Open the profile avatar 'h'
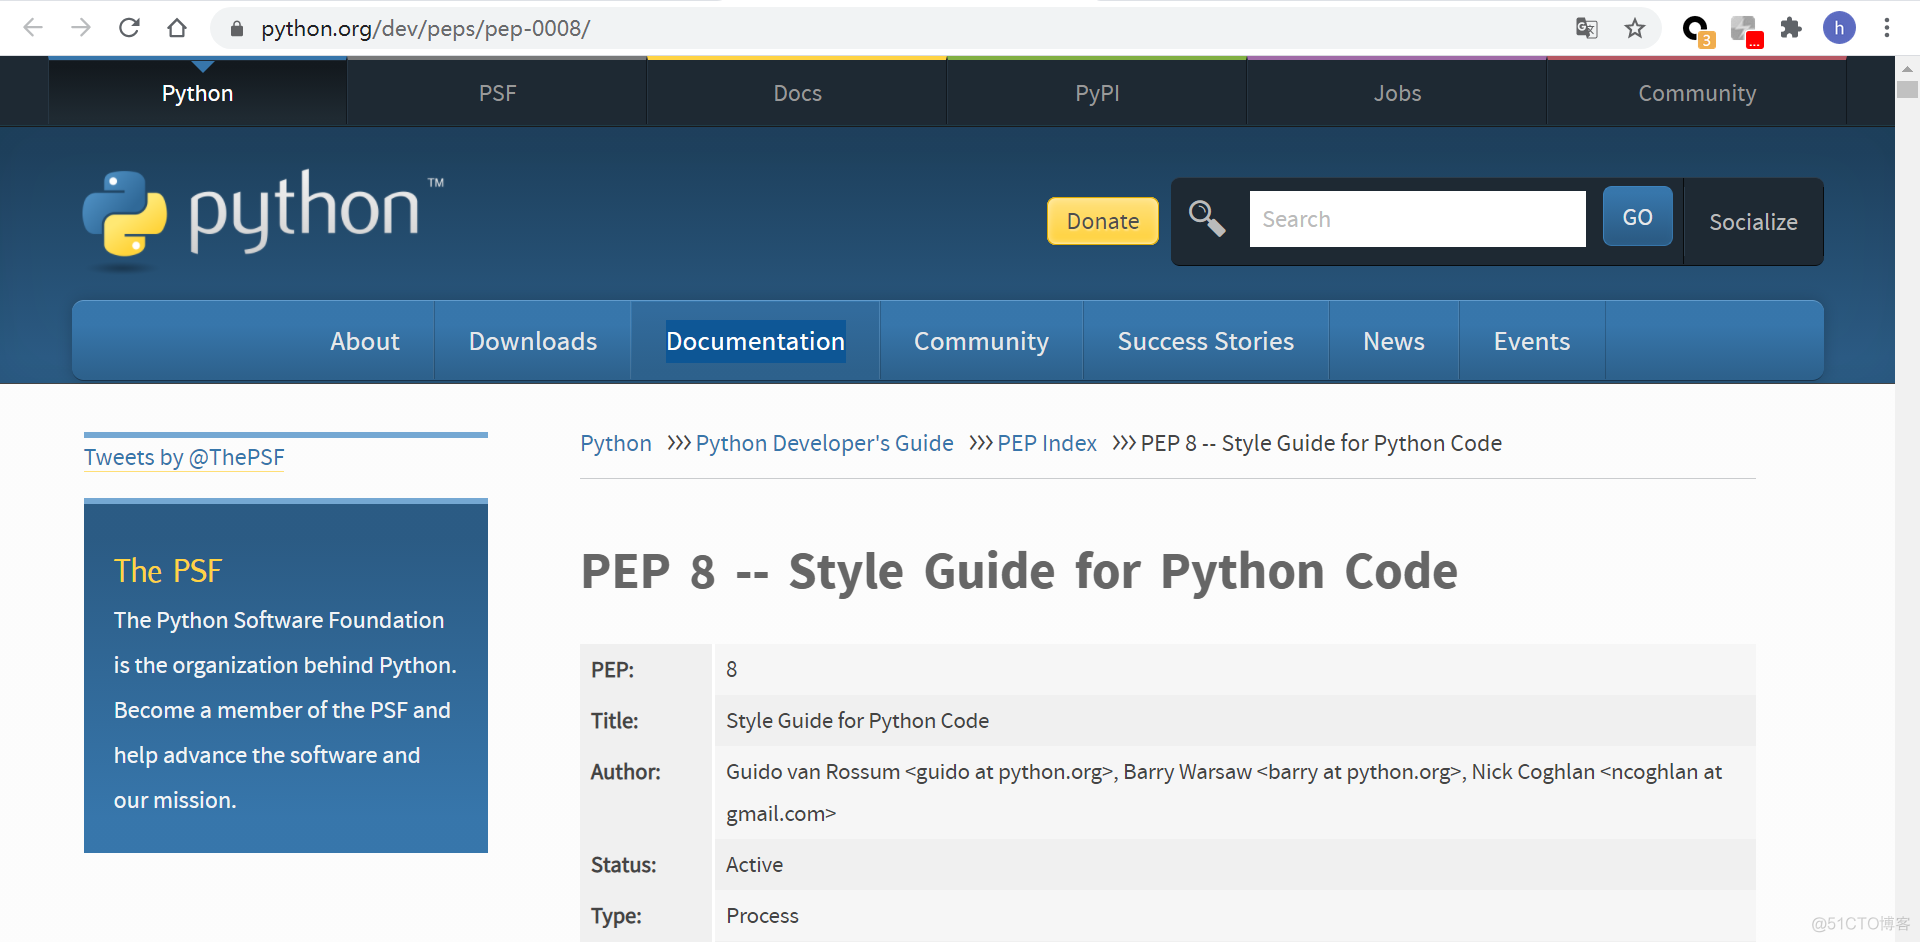1920x942 pixels. [1839, 28]
